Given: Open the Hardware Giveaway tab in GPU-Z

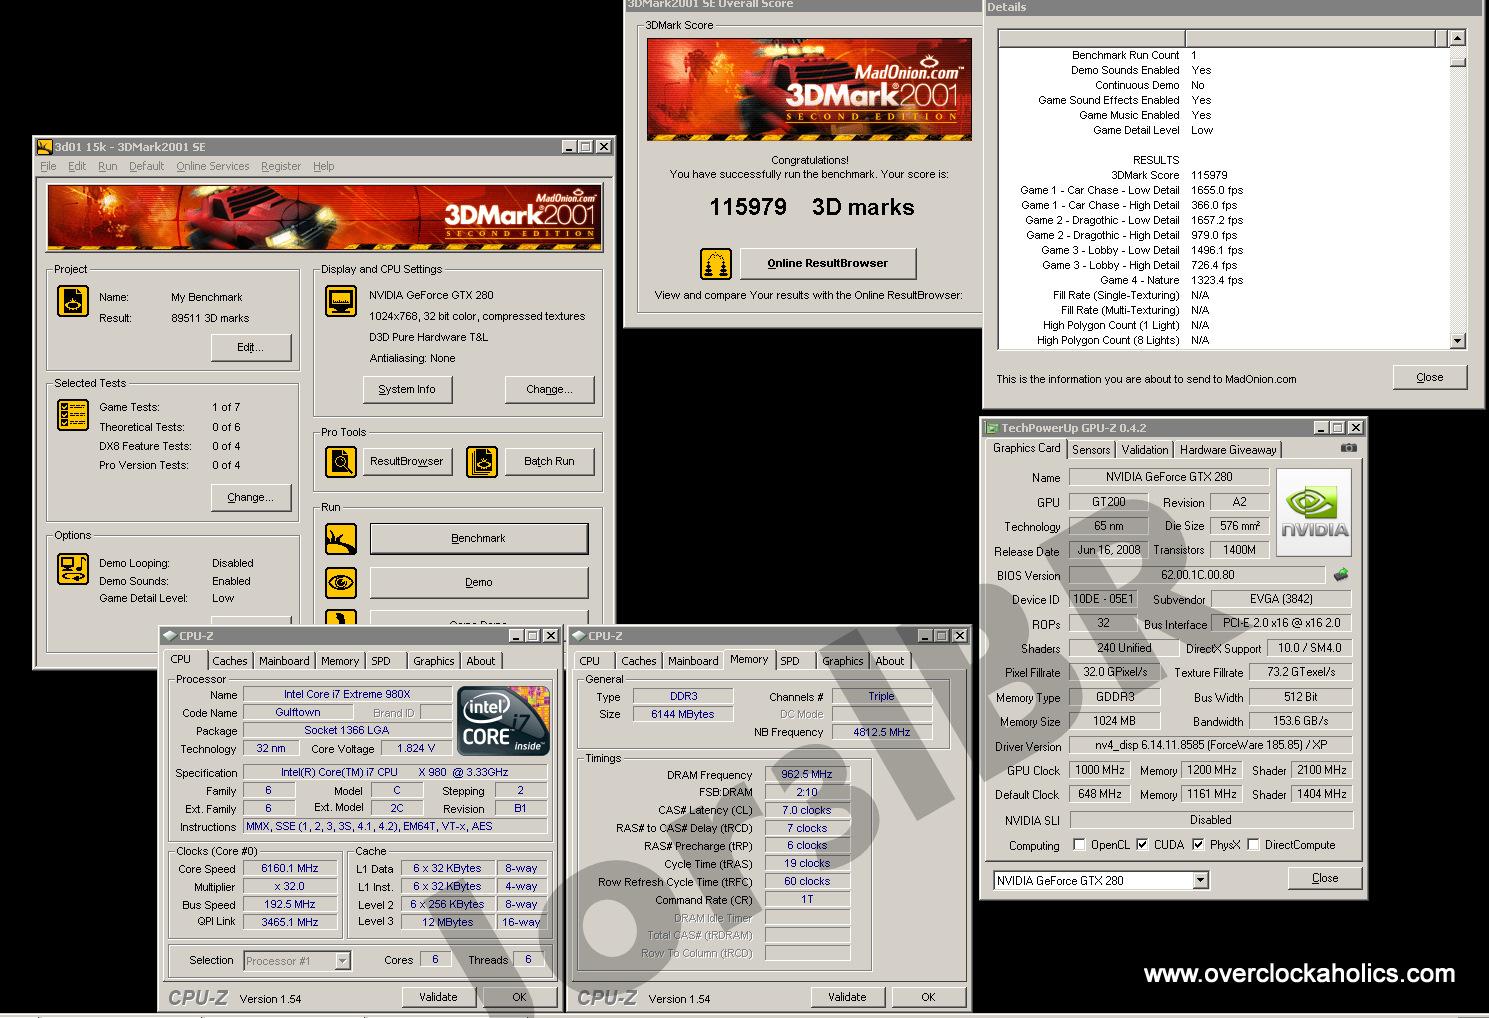Looking at the screenshot, I should point(1228,450).
